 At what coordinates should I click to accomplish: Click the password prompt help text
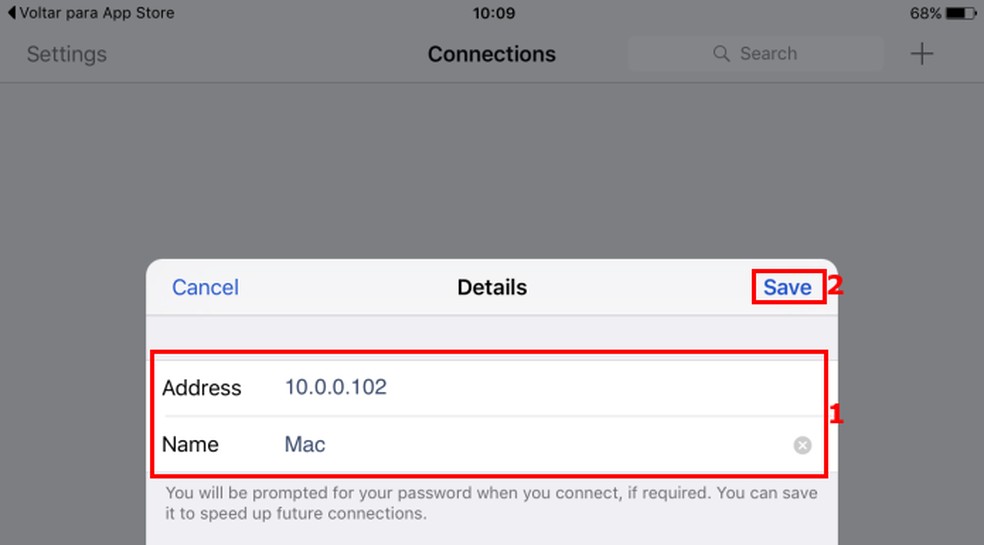490,504
